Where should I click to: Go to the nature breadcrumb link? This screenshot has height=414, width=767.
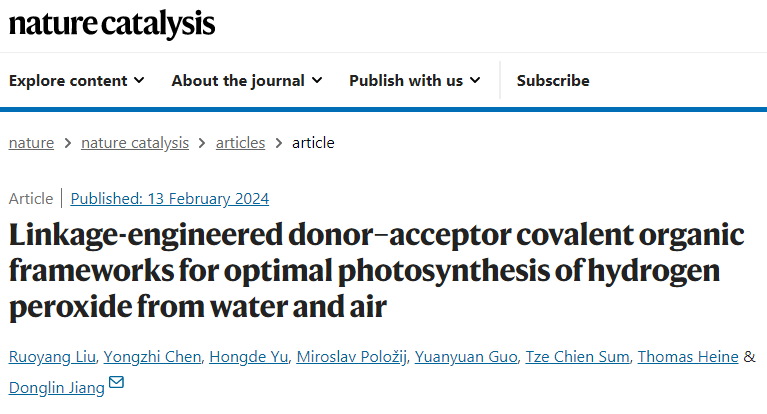coord(31,143)
